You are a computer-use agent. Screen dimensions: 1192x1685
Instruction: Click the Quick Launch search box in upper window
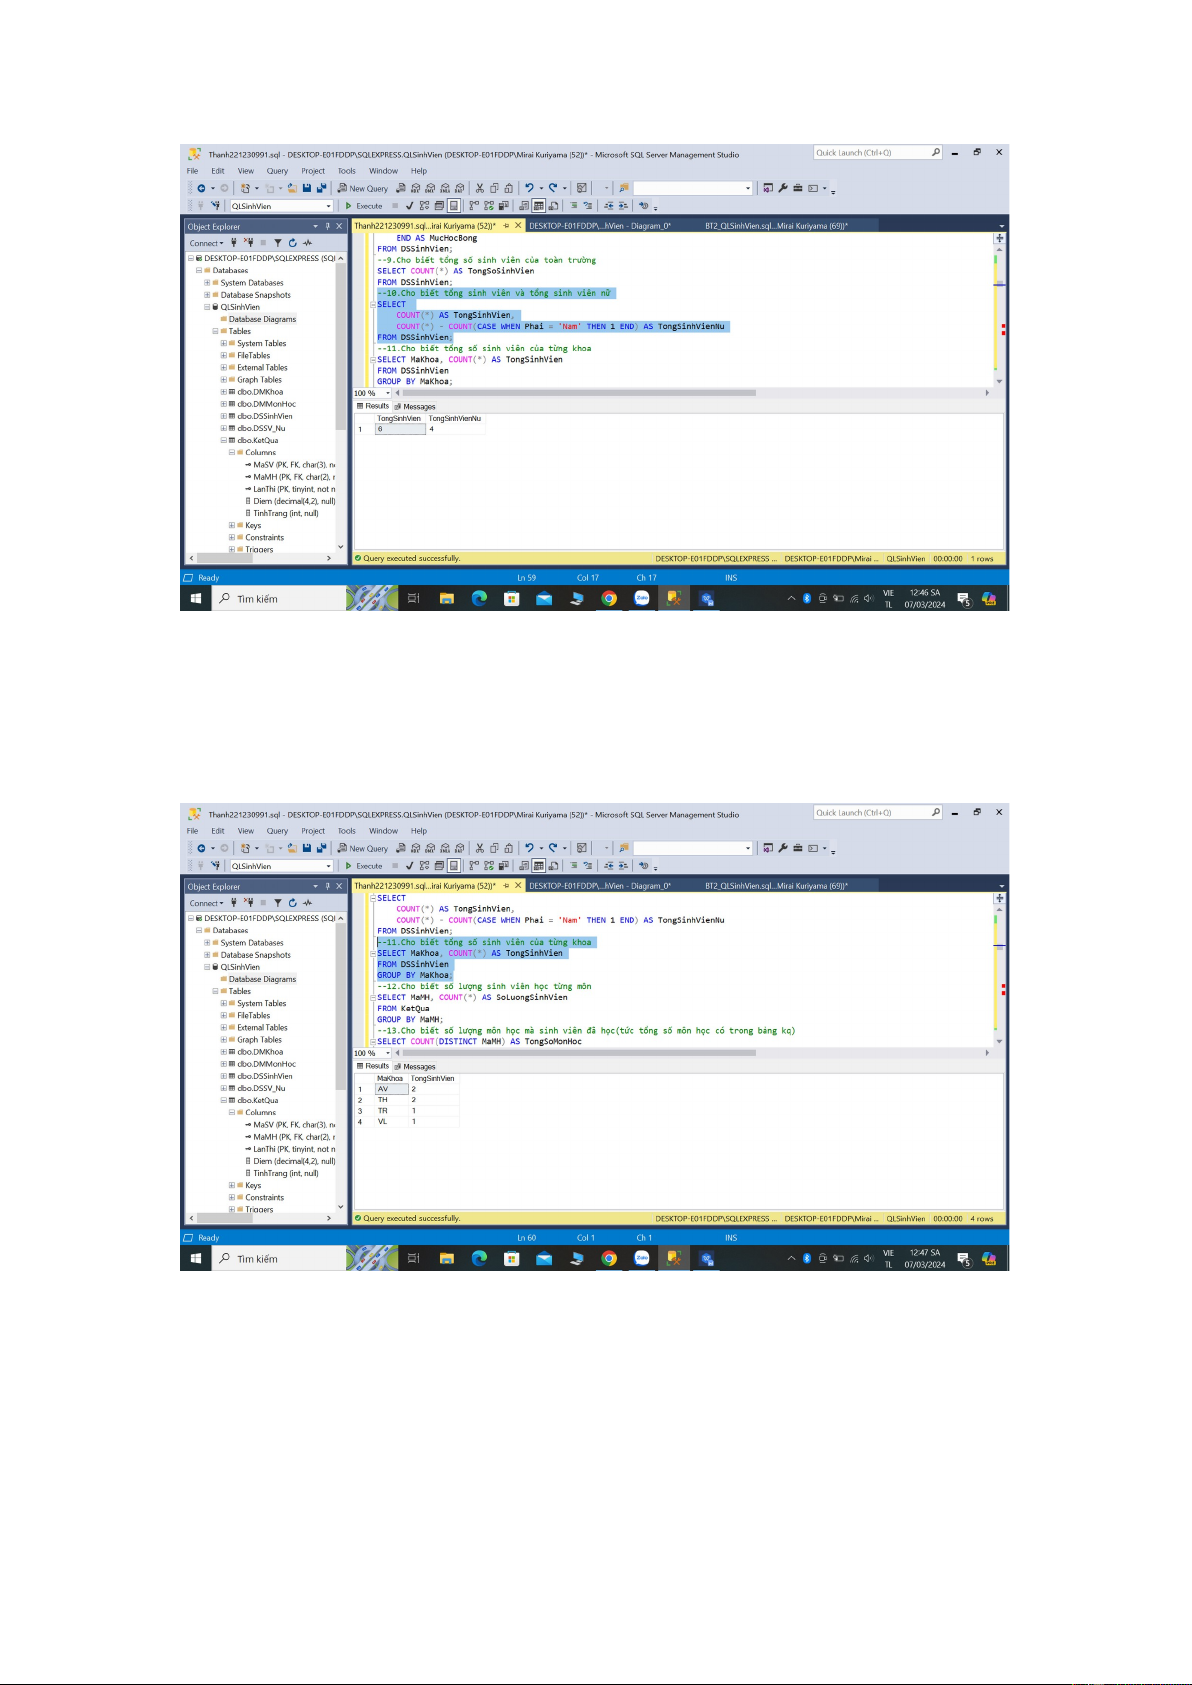pyautogui.click(x=872, y=153)
